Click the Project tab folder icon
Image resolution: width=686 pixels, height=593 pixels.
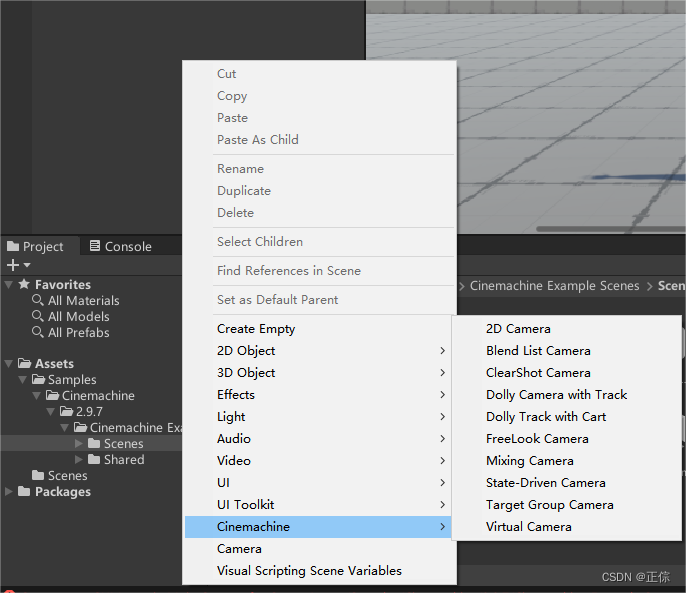[13, 246]
